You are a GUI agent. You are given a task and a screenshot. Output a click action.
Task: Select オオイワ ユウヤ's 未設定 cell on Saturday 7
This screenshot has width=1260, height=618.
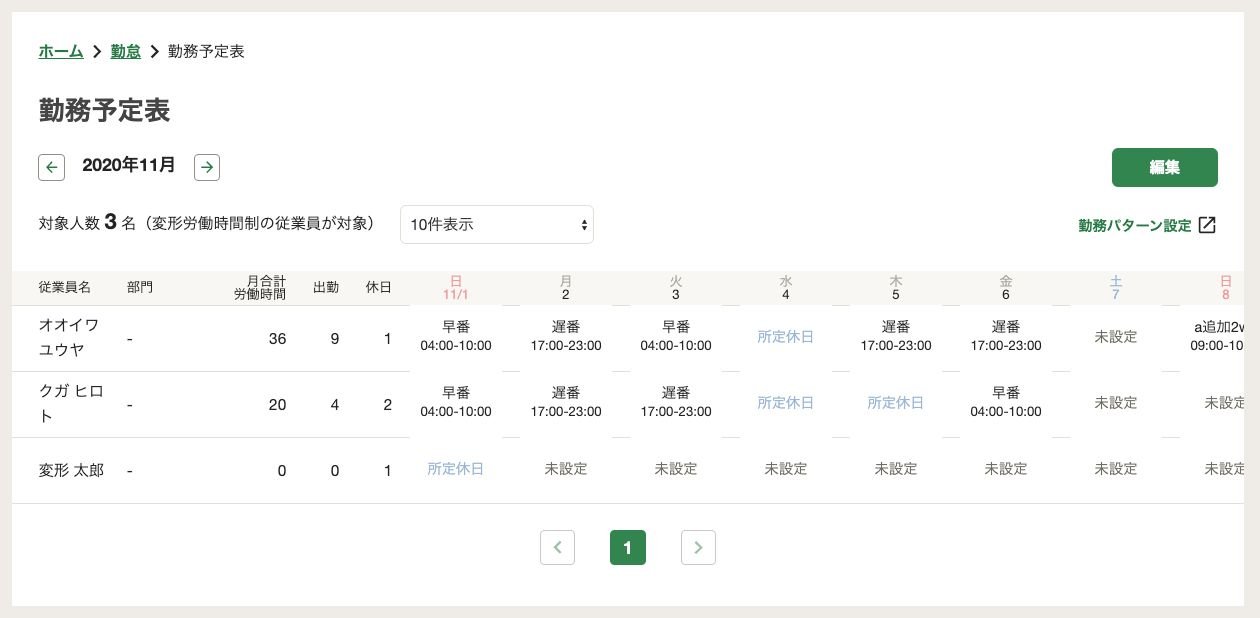1116,337
